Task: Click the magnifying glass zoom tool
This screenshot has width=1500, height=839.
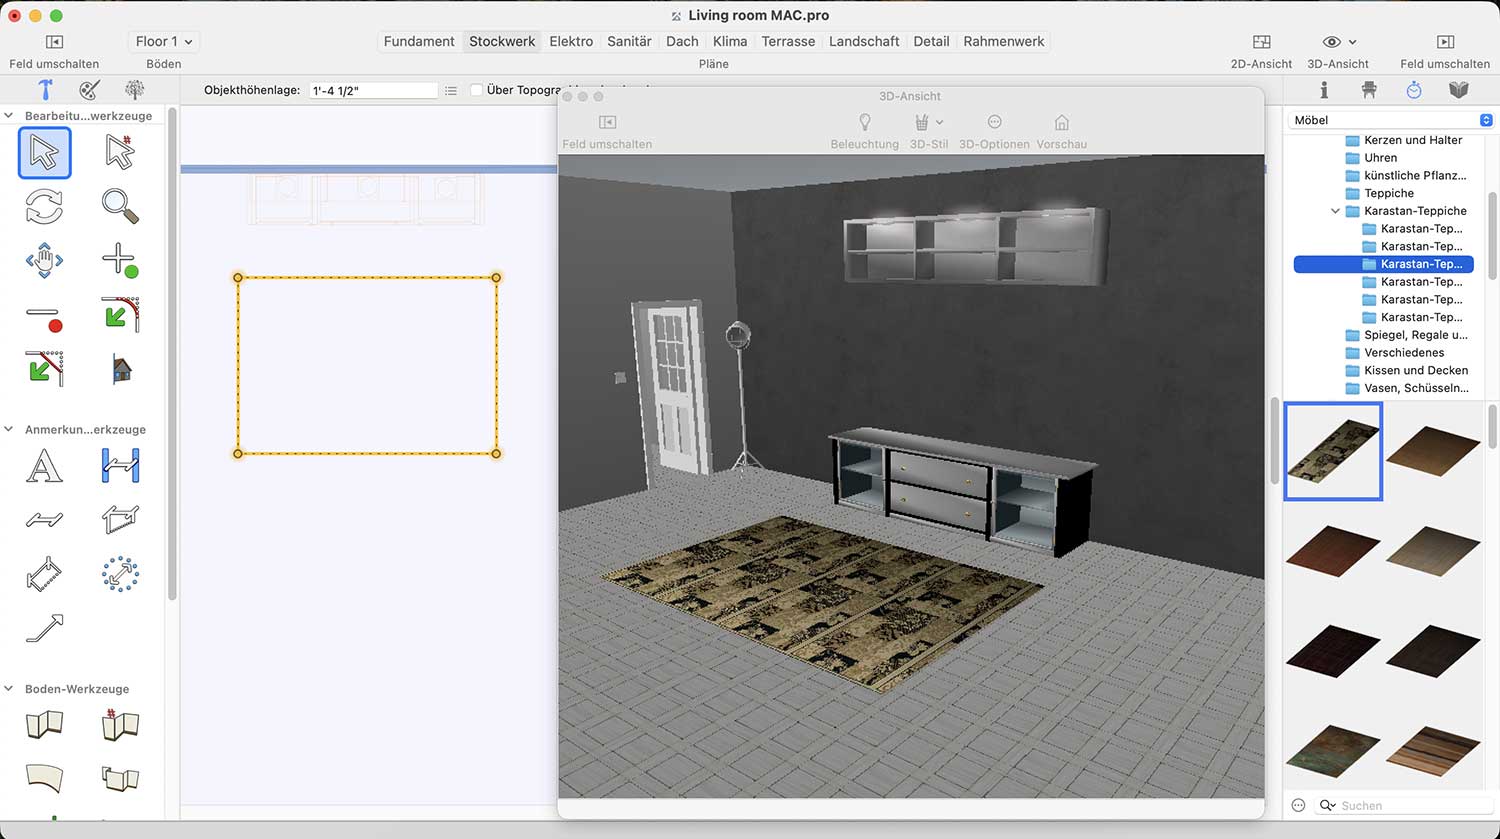Action: (x=120, y=205)
